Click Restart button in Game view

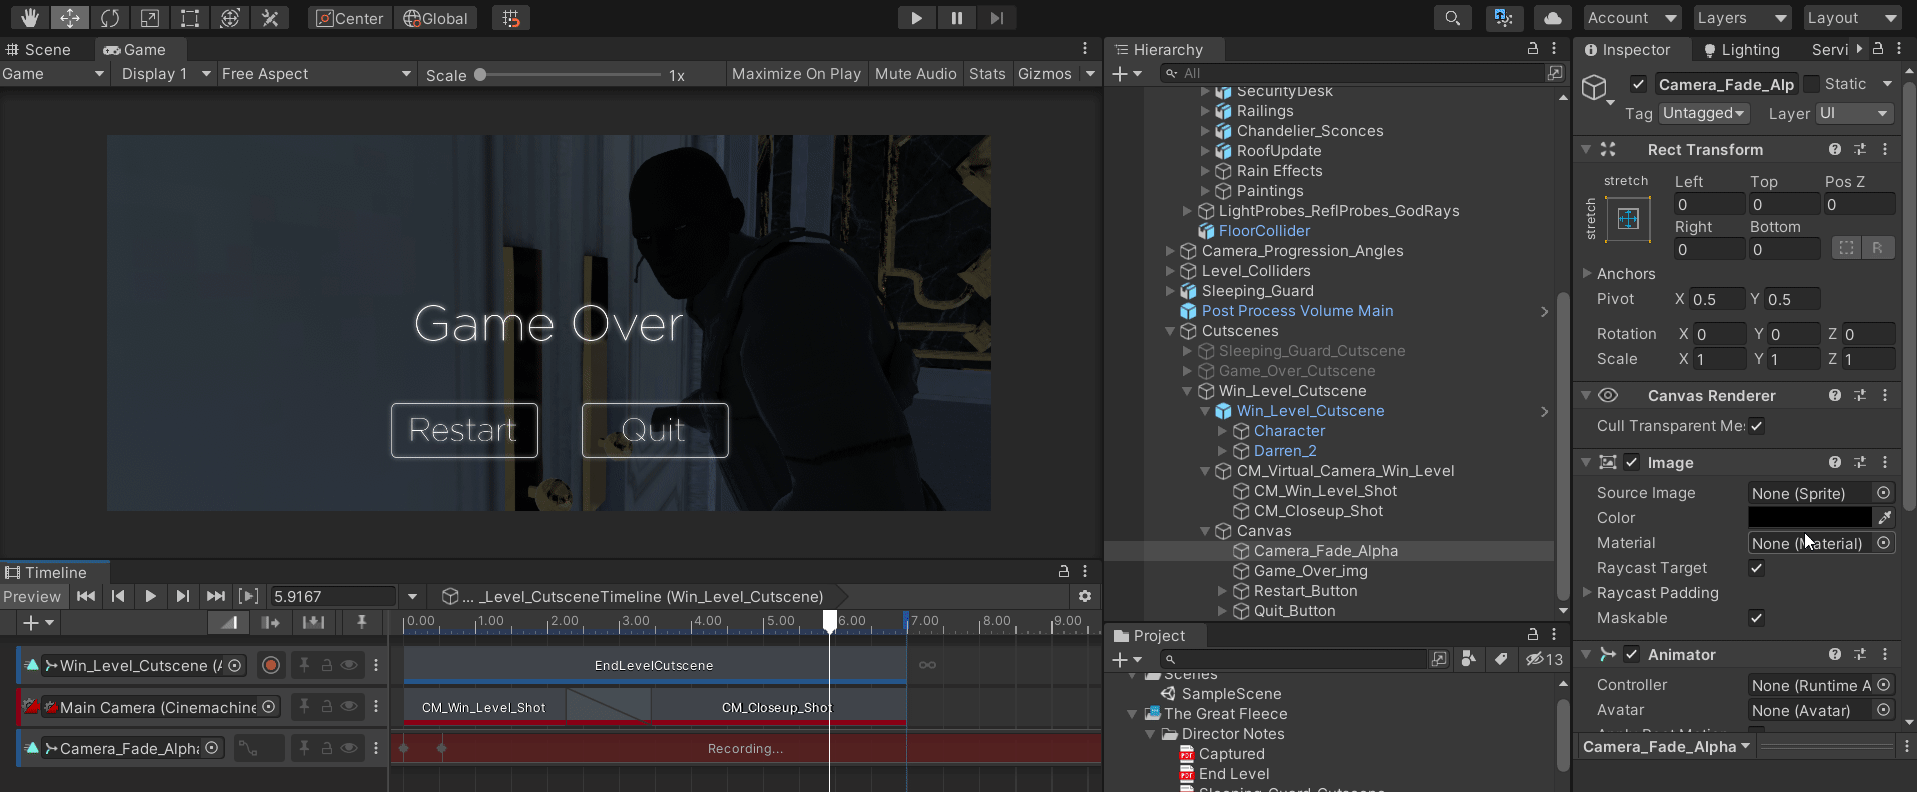pos(464,430)
